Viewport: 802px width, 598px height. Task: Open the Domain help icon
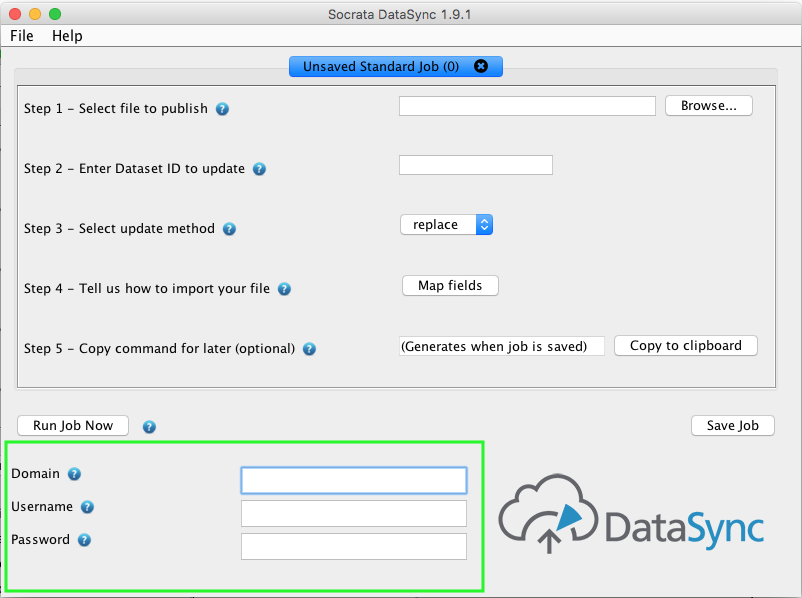pyautogui.click(x=74, y=474)
